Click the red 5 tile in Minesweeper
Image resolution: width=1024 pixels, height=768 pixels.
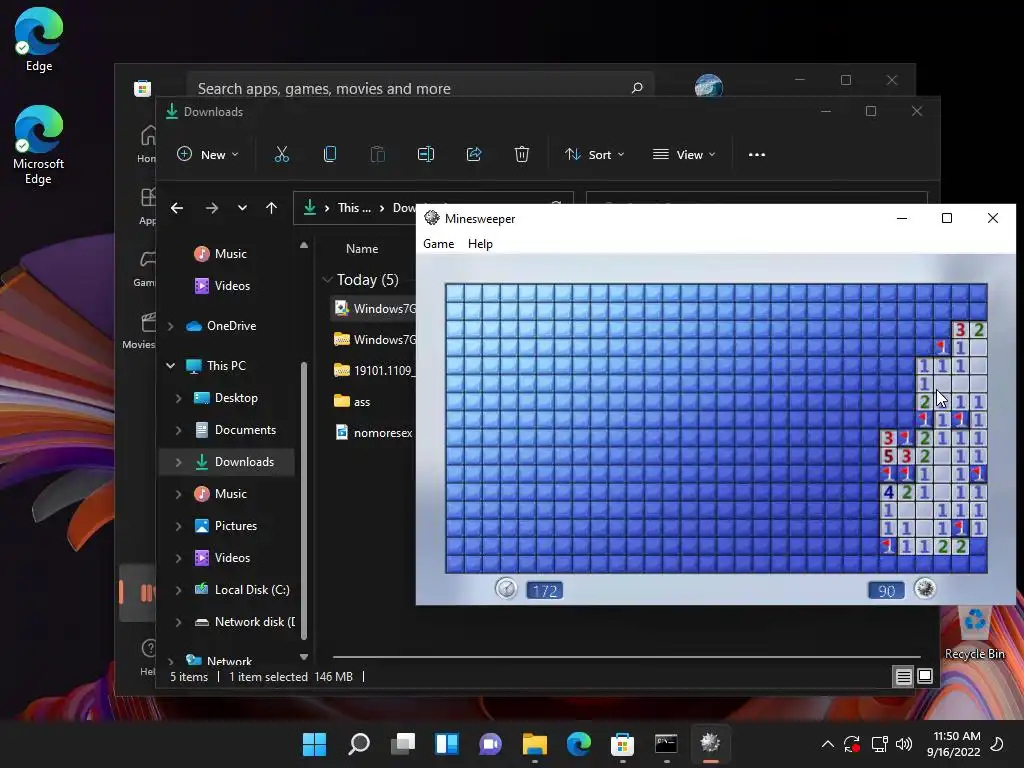(x=888, y=456)
